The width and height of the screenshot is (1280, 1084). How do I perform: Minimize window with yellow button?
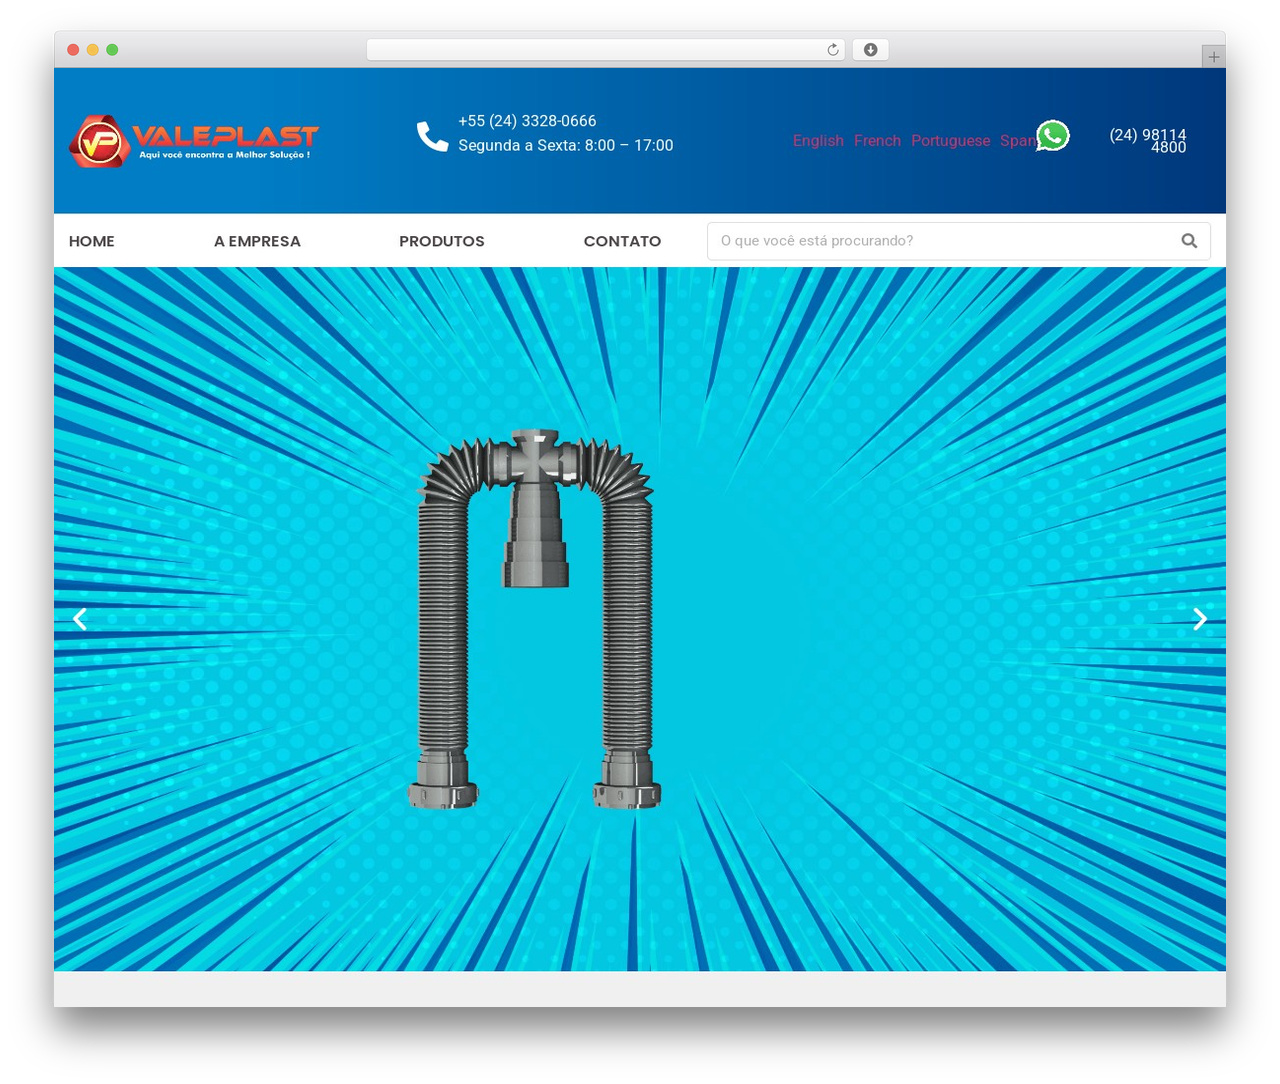pyautogui.click(x=93, y=50)
